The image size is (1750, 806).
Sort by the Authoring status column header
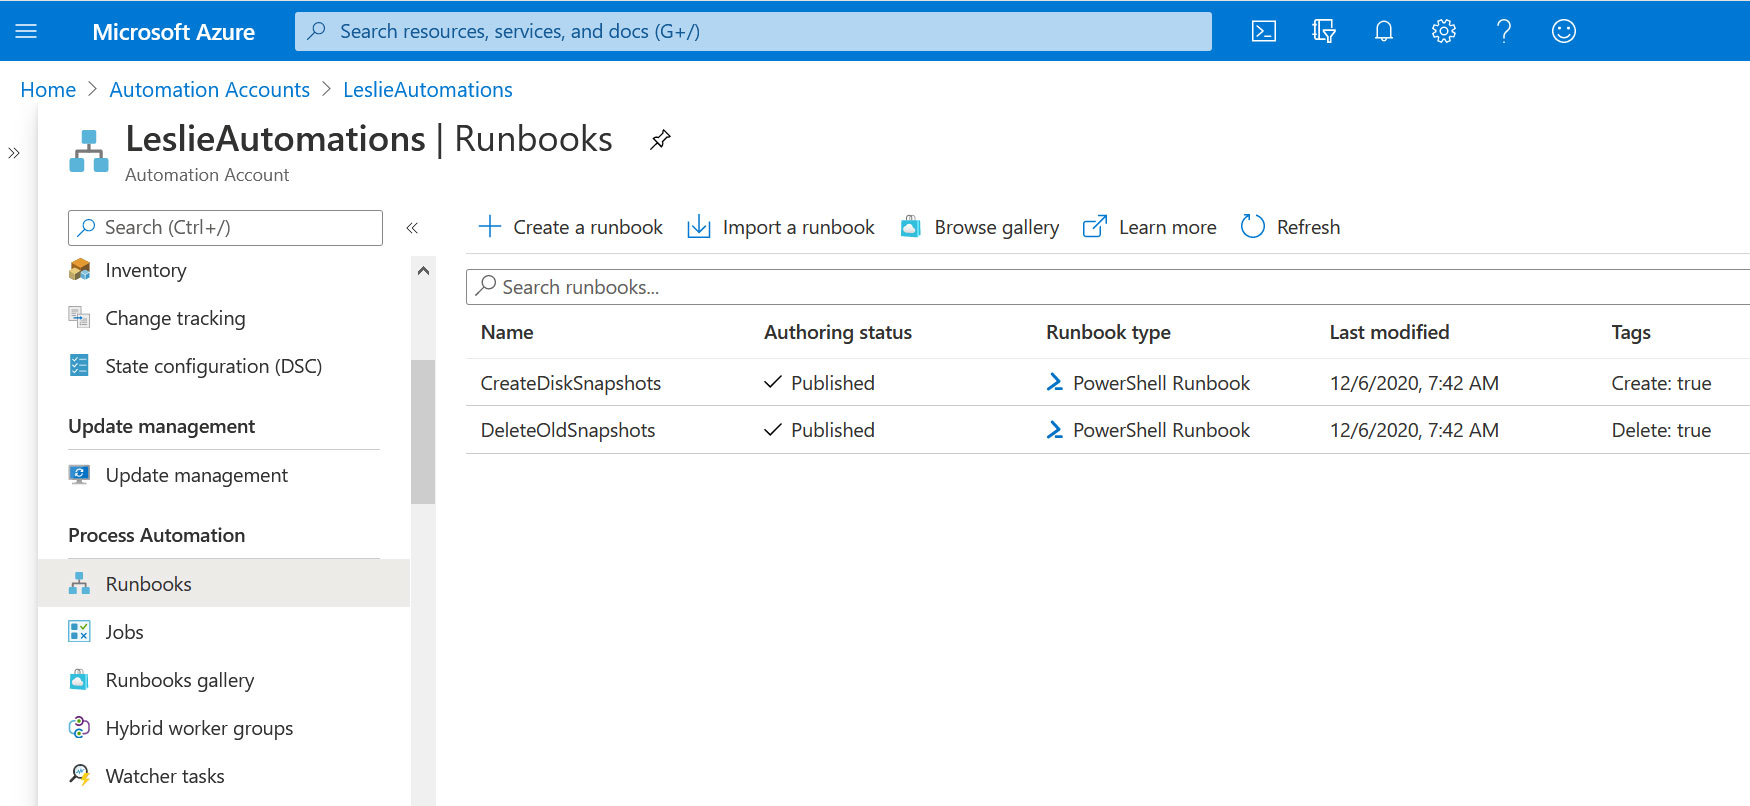pyautogui.click(x=838, y=332)
